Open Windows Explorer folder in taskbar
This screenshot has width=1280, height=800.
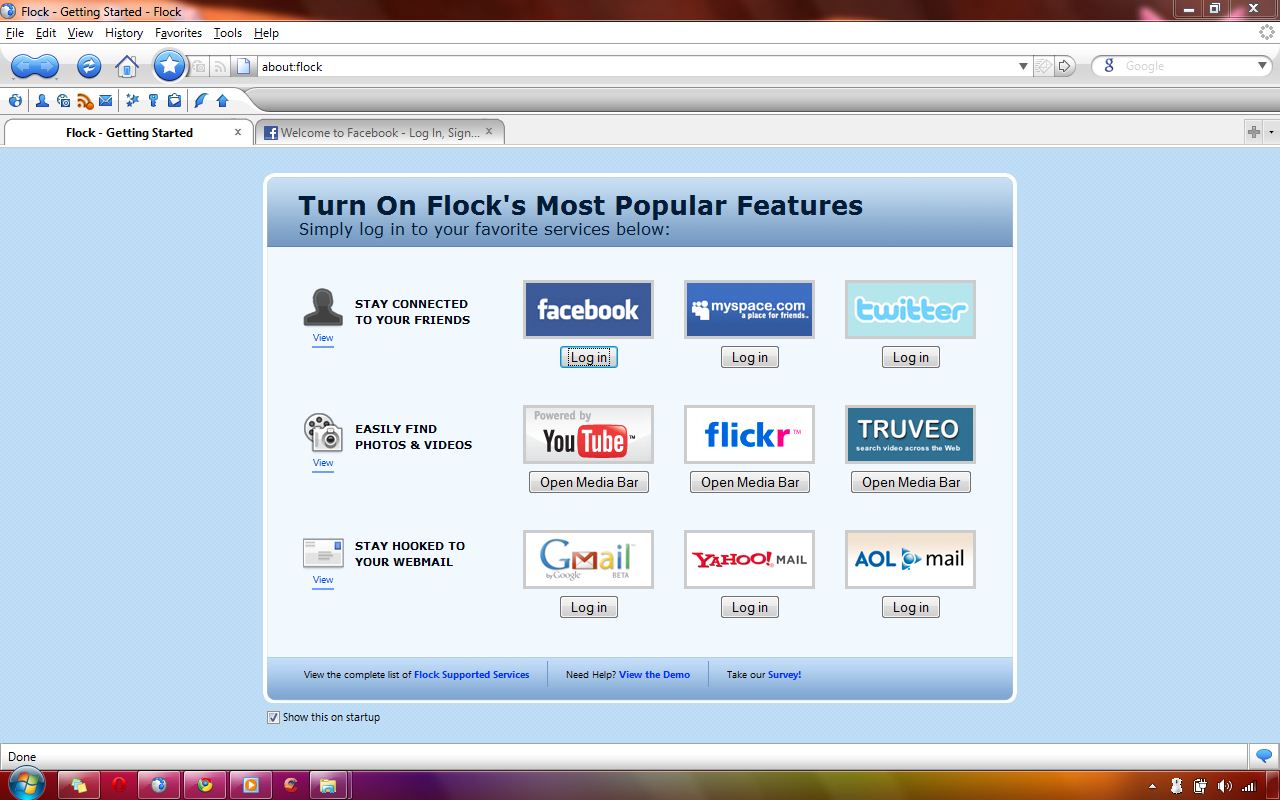pos(327,785)
